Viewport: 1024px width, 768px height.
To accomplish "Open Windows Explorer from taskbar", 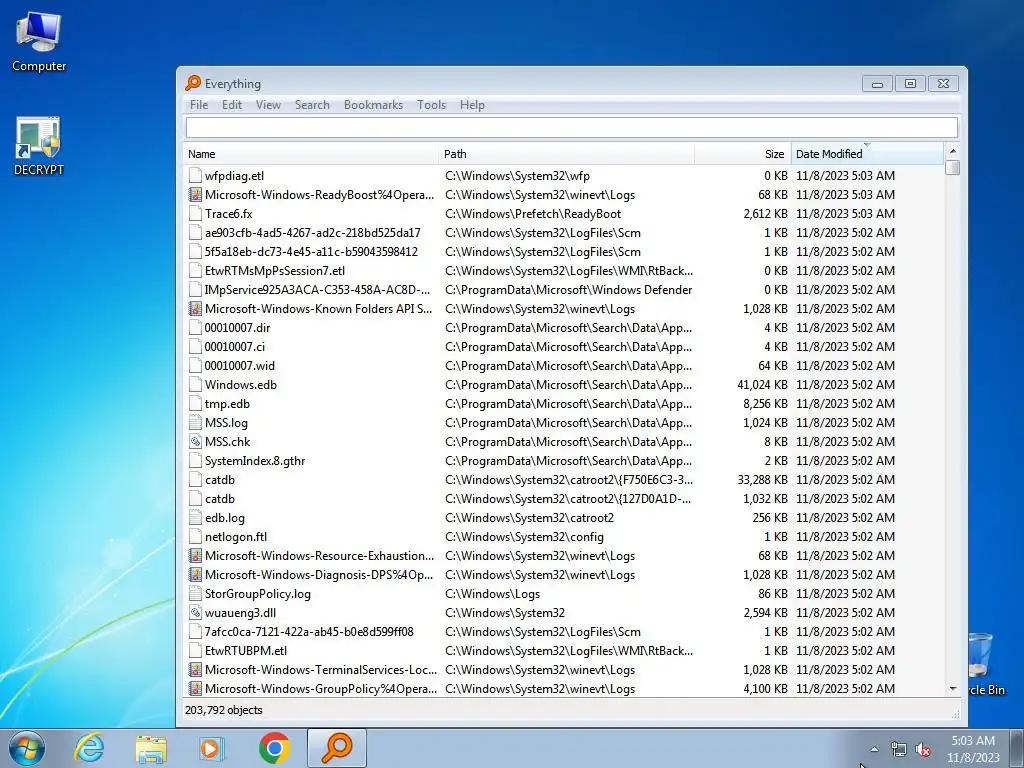I will tap(151, 748).
